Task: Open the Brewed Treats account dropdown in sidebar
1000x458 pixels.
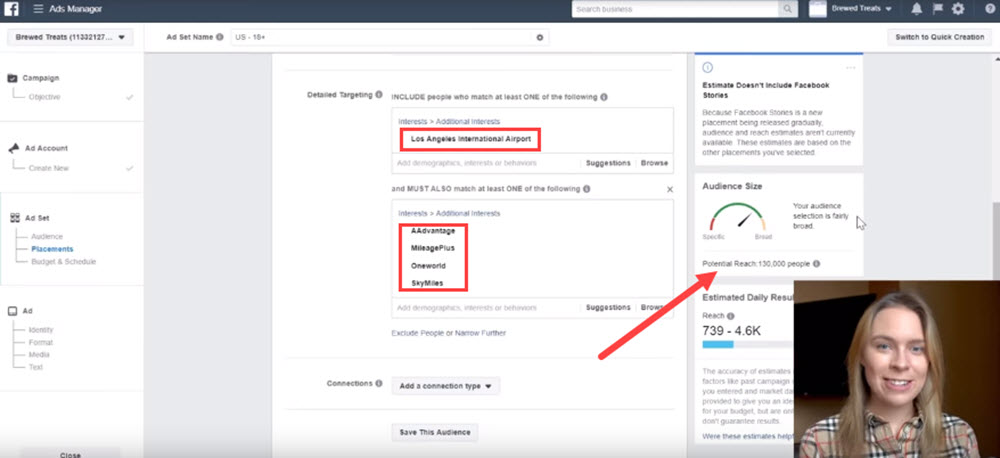Action: [70, 38]
